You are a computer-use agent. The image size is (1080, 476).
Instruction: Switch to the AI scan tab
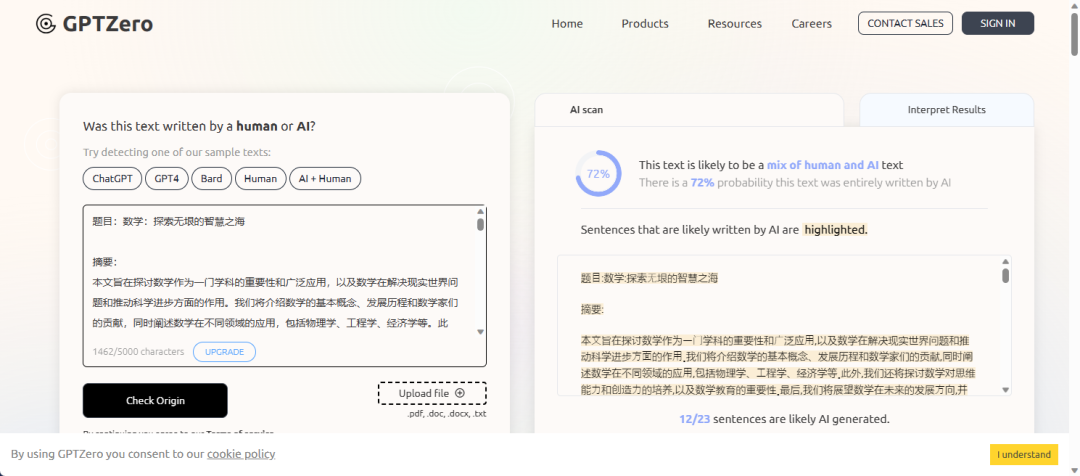[x=689, y=110]
